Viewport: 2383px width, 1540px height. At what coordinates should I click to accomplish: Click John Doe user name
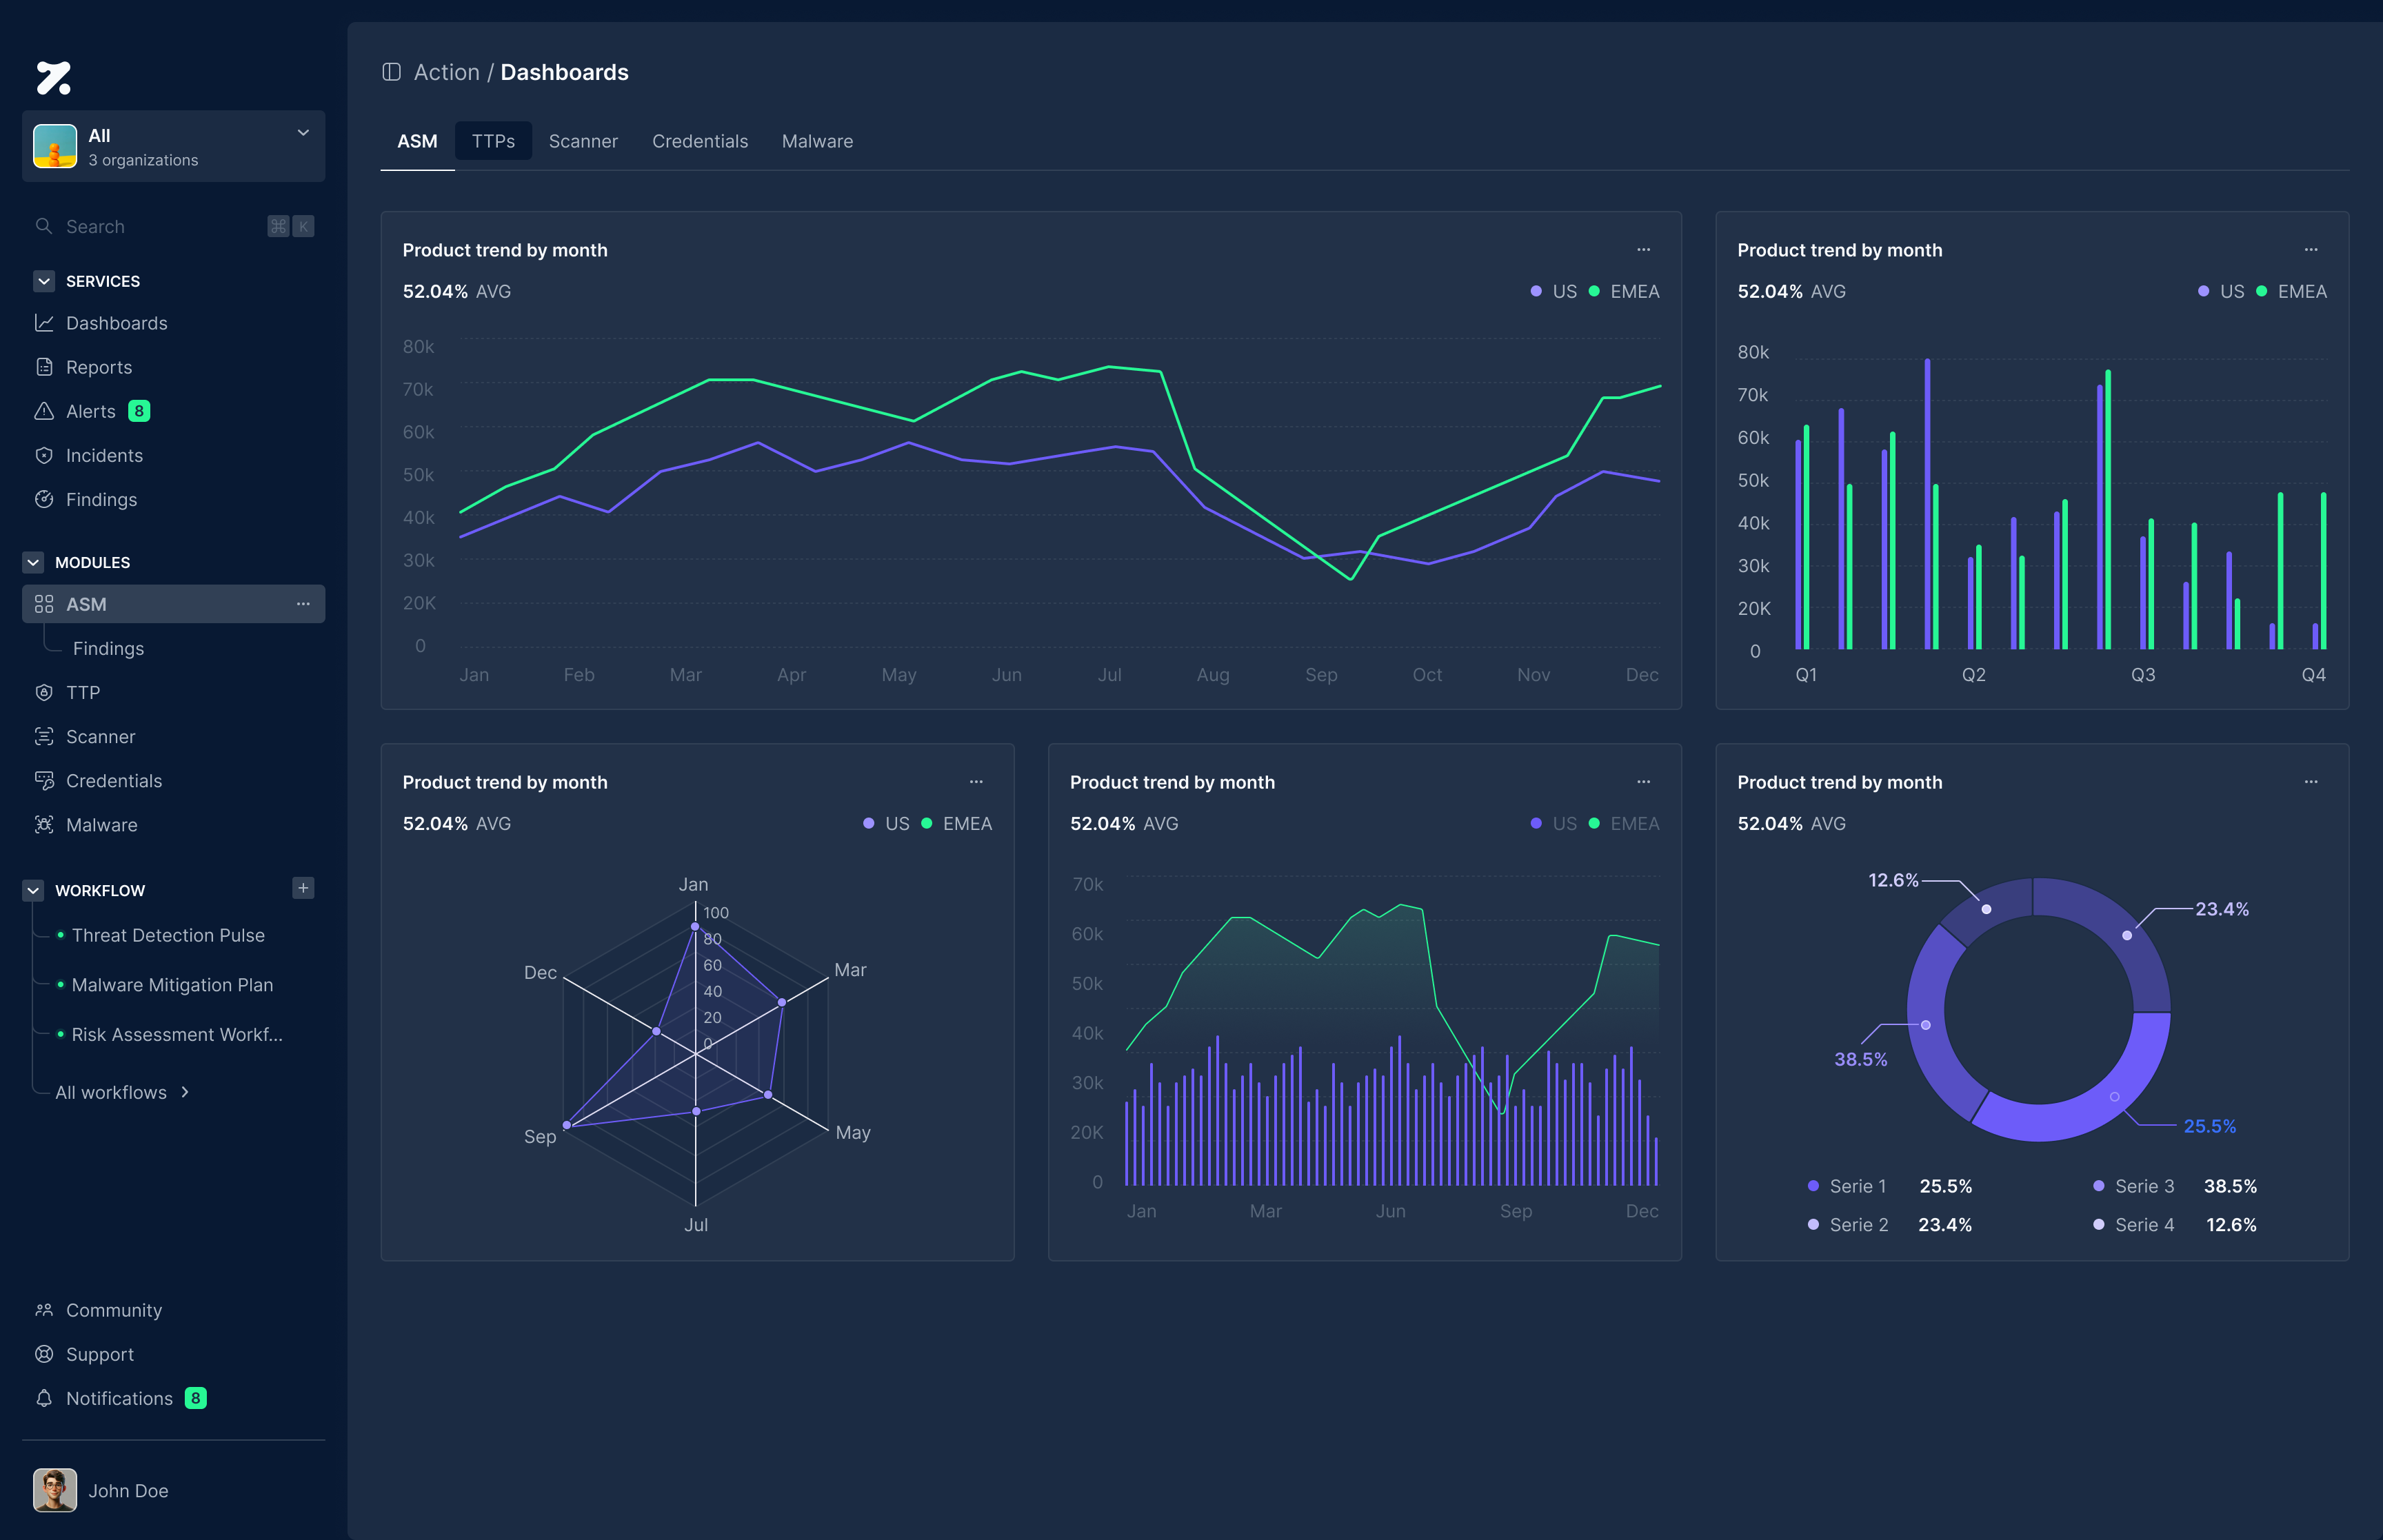point(128,1490)
